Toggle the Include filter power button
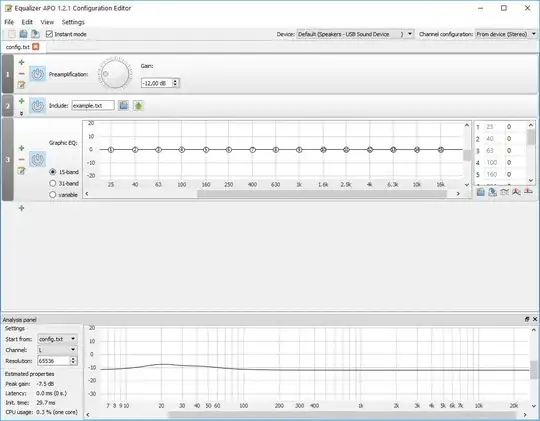Screen dimensions: 540x421 pyautogui.click(x=37, y=106)
